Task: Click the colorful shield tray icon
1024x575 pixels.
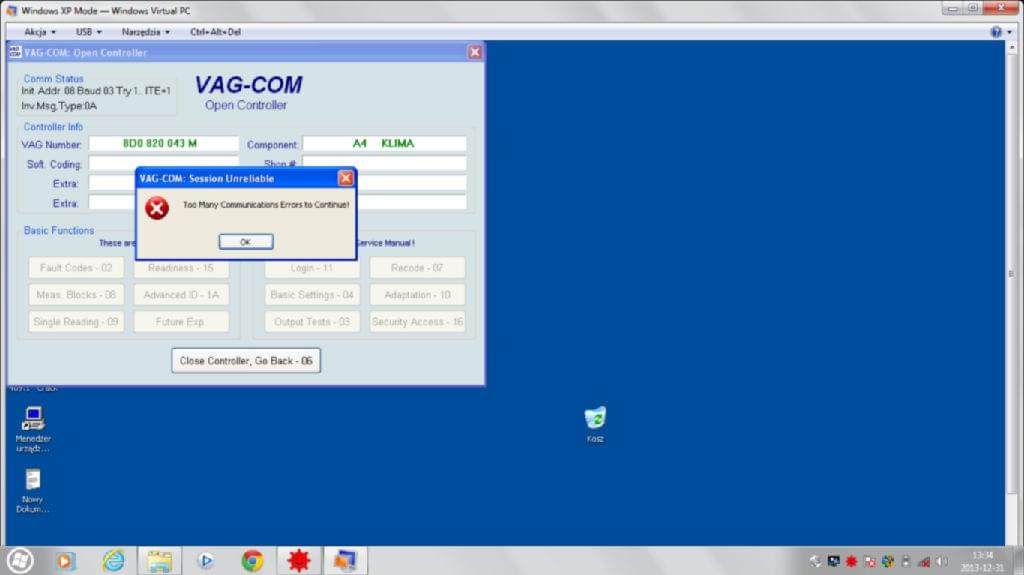Action: point(888,561)
